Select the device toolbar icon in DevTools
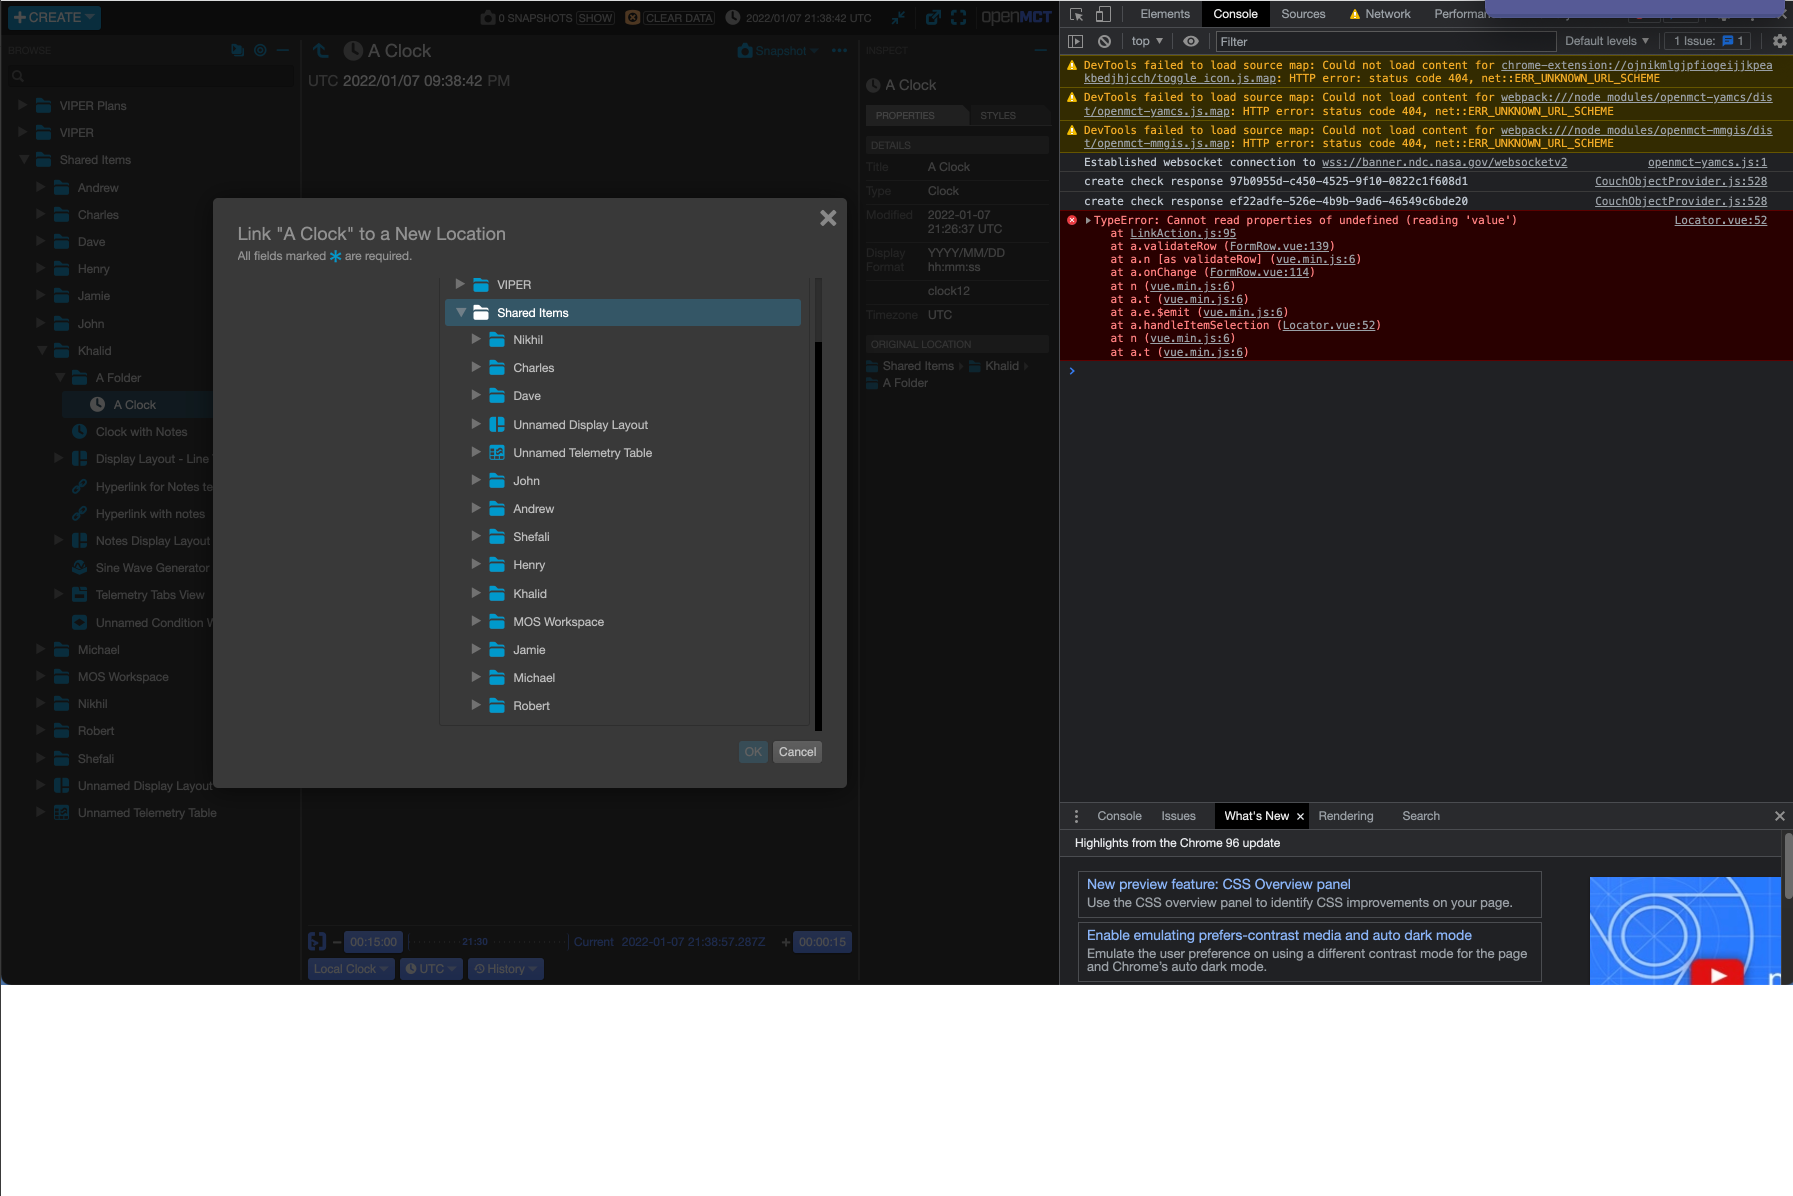1793x1196 pixels. [1103, 14]
